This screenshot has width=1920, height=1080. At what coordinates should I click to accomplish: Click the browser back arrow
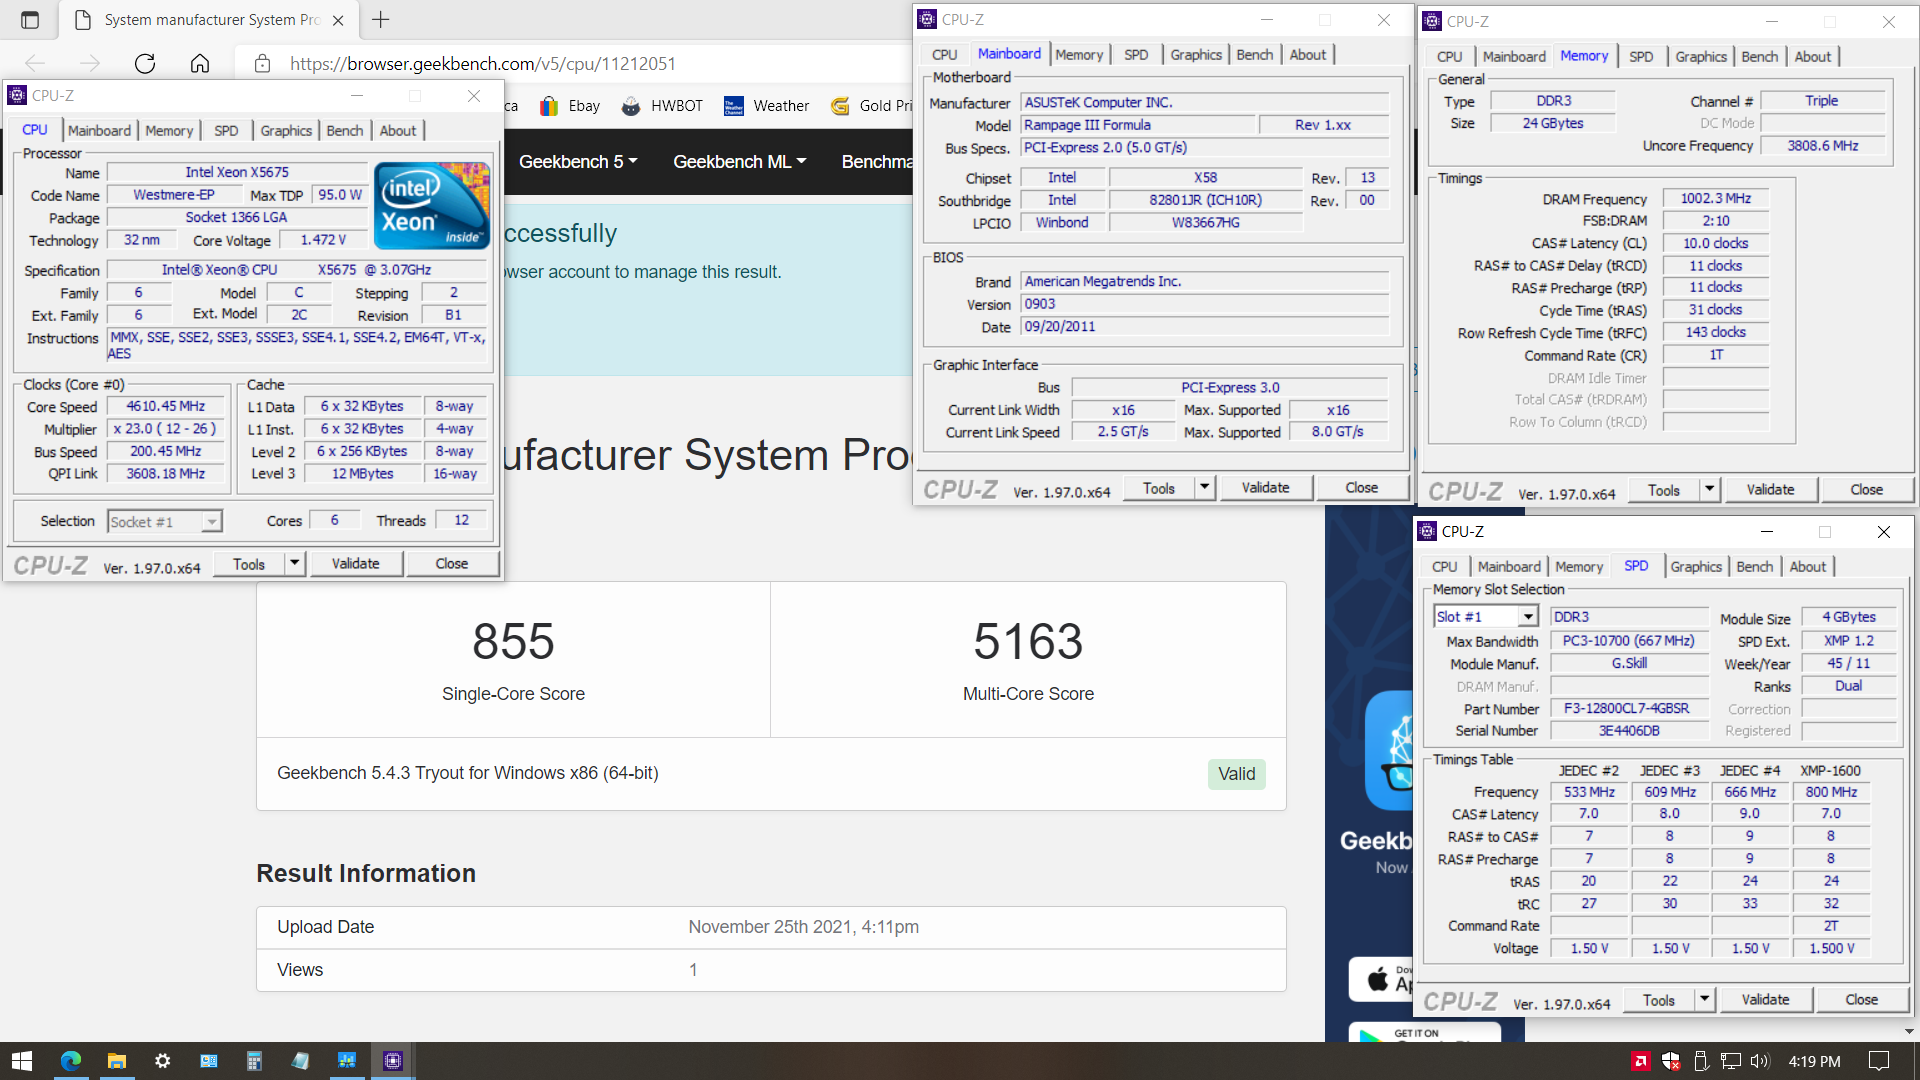(x=35, y=64)
